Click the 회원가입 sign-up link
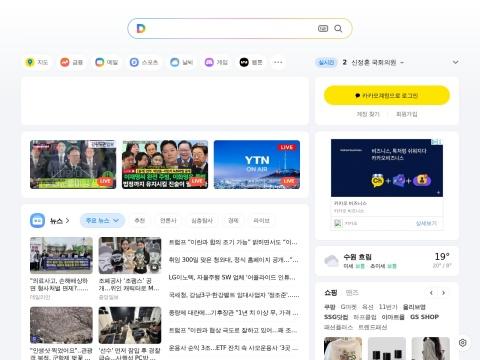The image size is (480, 360). click(x=406, y=114)
